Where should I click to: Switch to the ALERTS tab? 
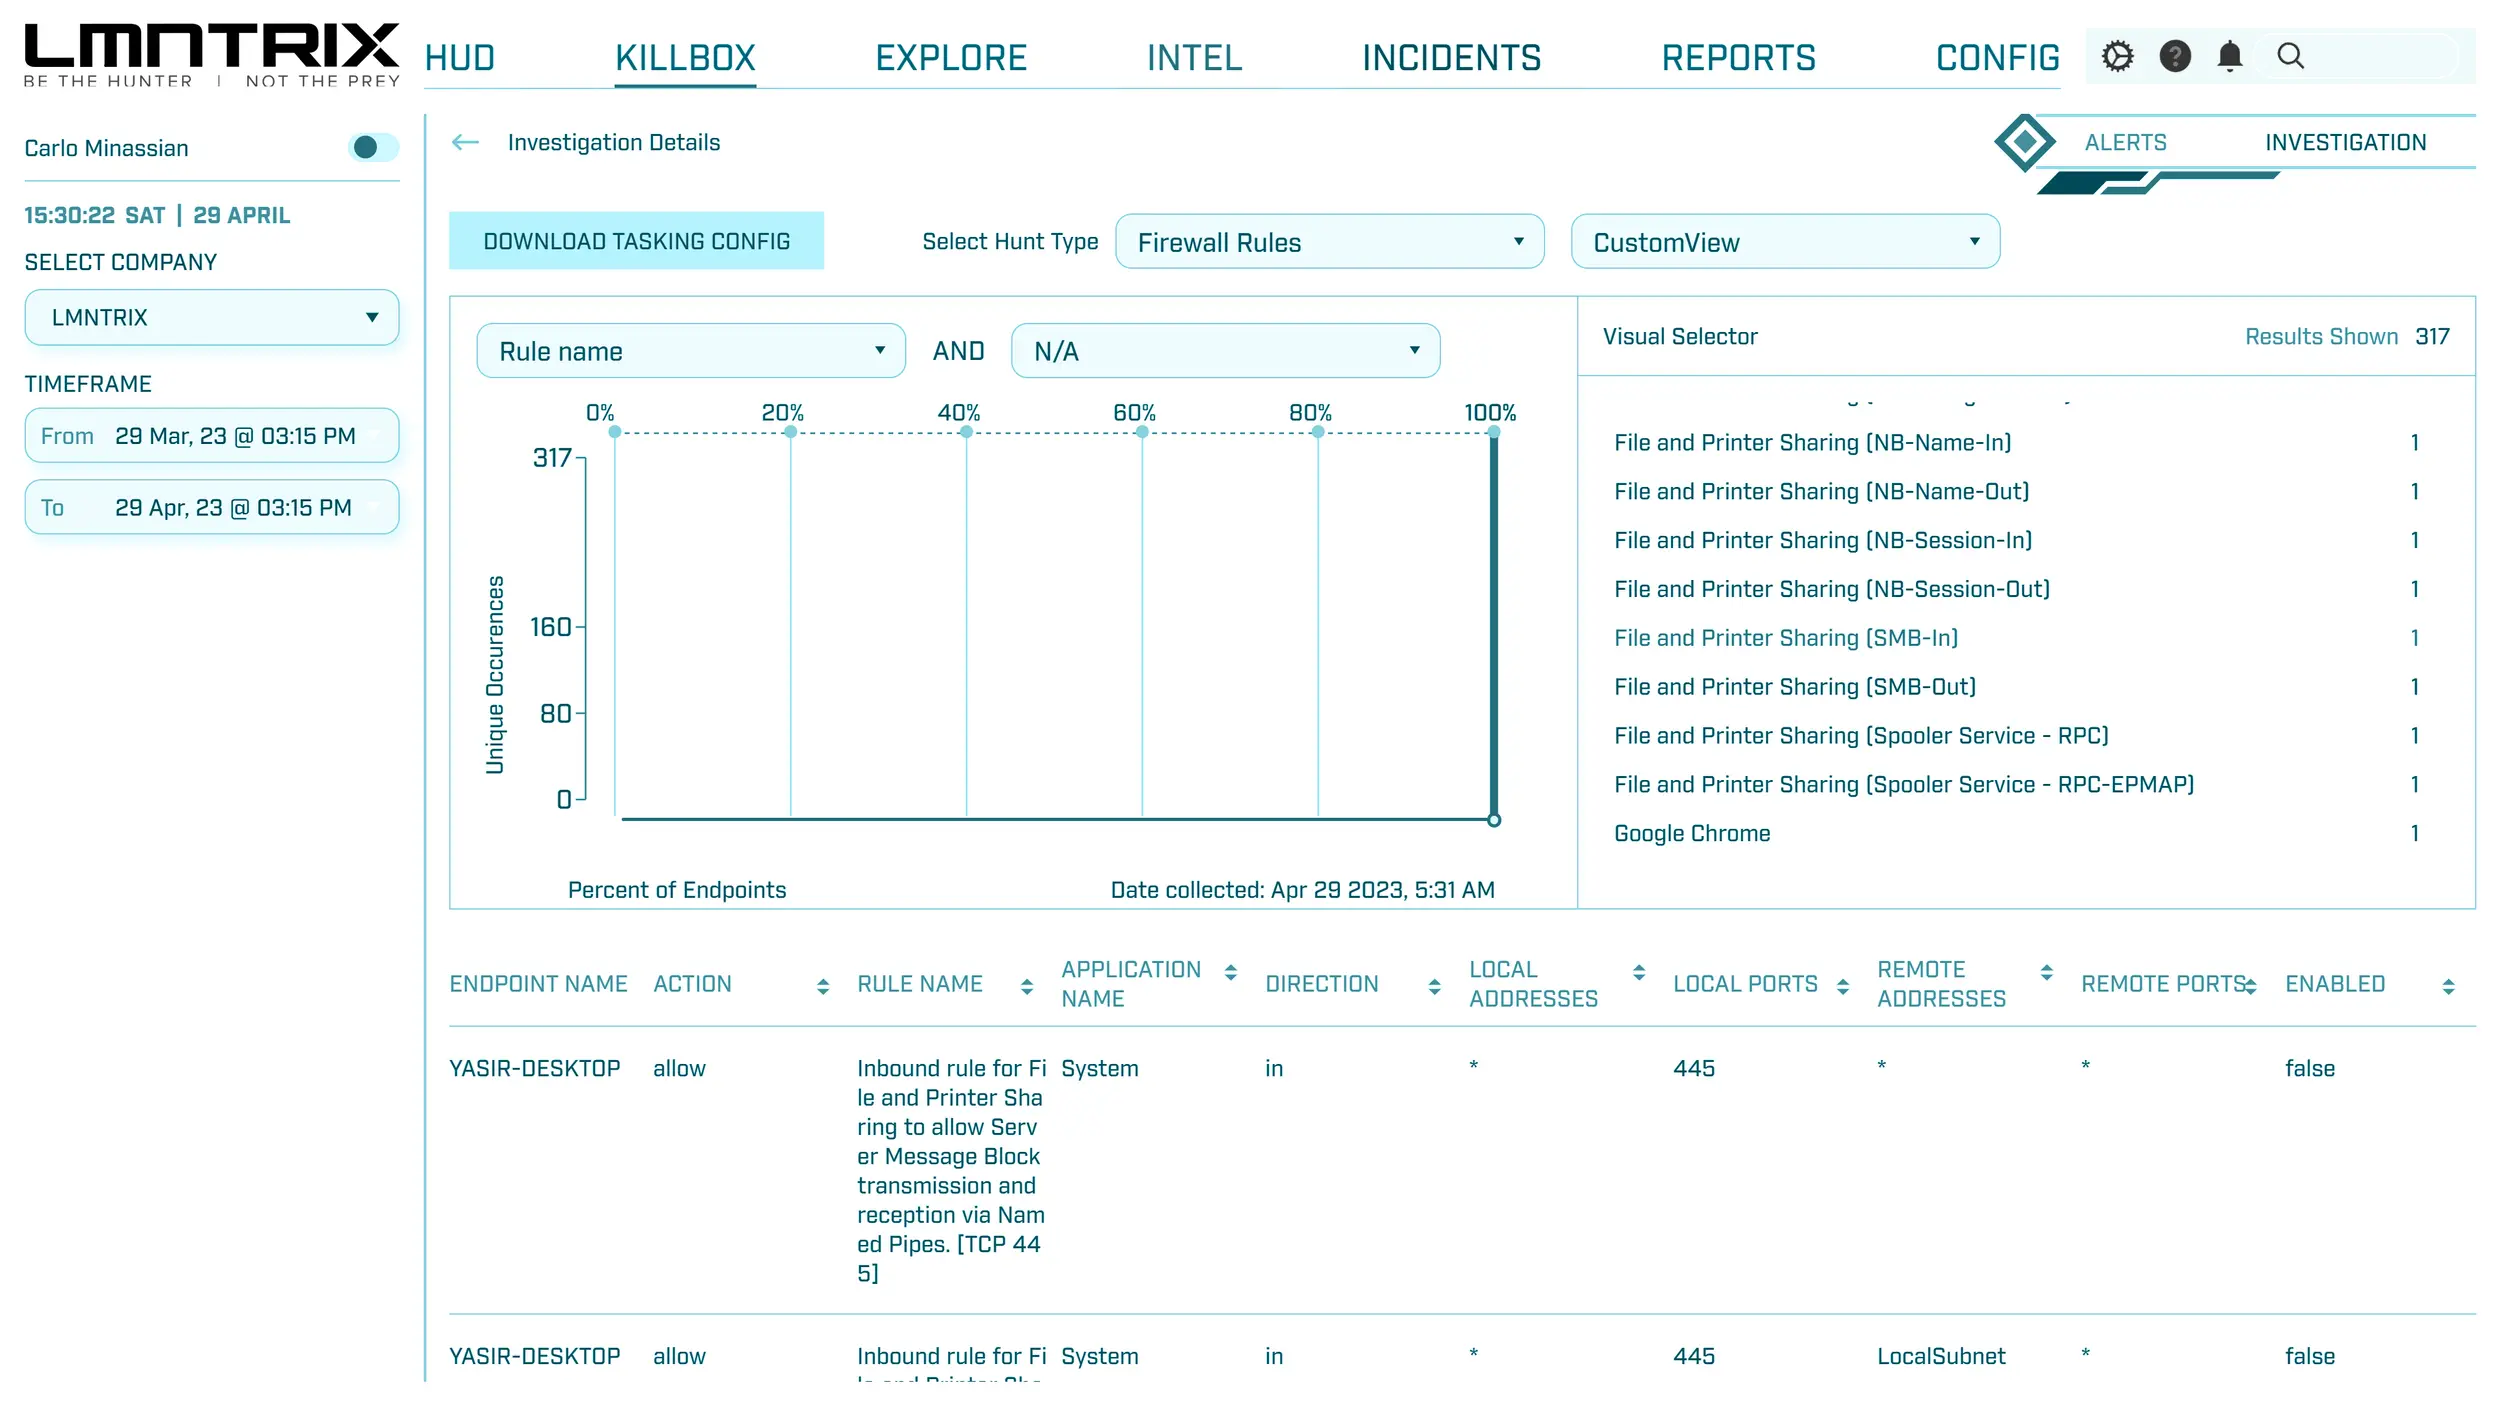click(x=2125, y=143)
